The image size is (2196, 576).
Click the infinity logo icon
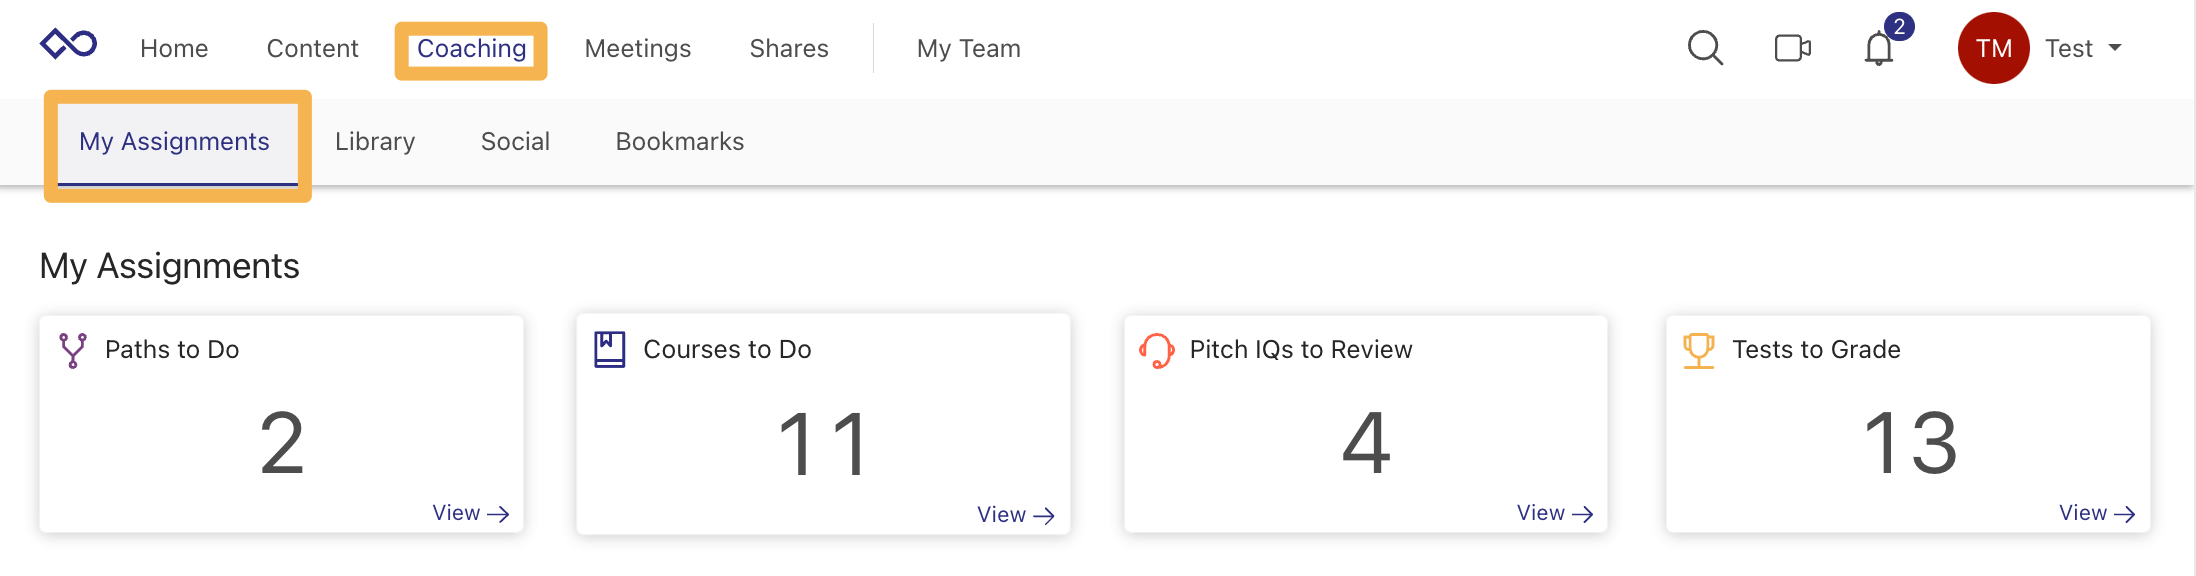tap(68, 45)
